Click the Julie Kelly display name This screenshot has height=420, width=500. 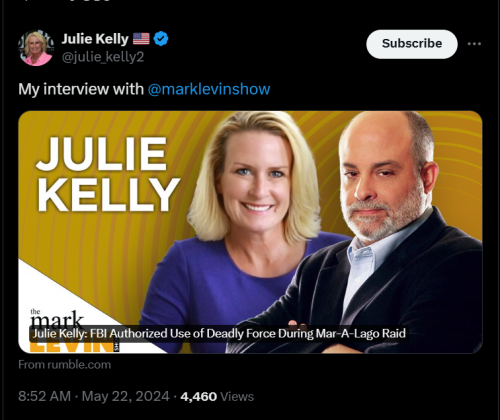[x=95, y=39]
